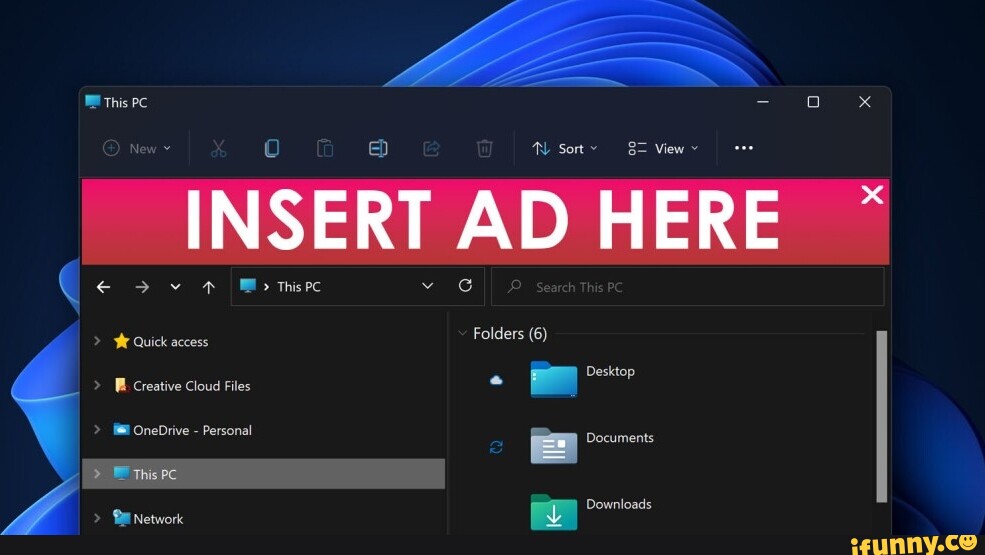This screenshot has height=555, width=985.
Task: Open the three-dot See more menu
Action: (743, 148)
